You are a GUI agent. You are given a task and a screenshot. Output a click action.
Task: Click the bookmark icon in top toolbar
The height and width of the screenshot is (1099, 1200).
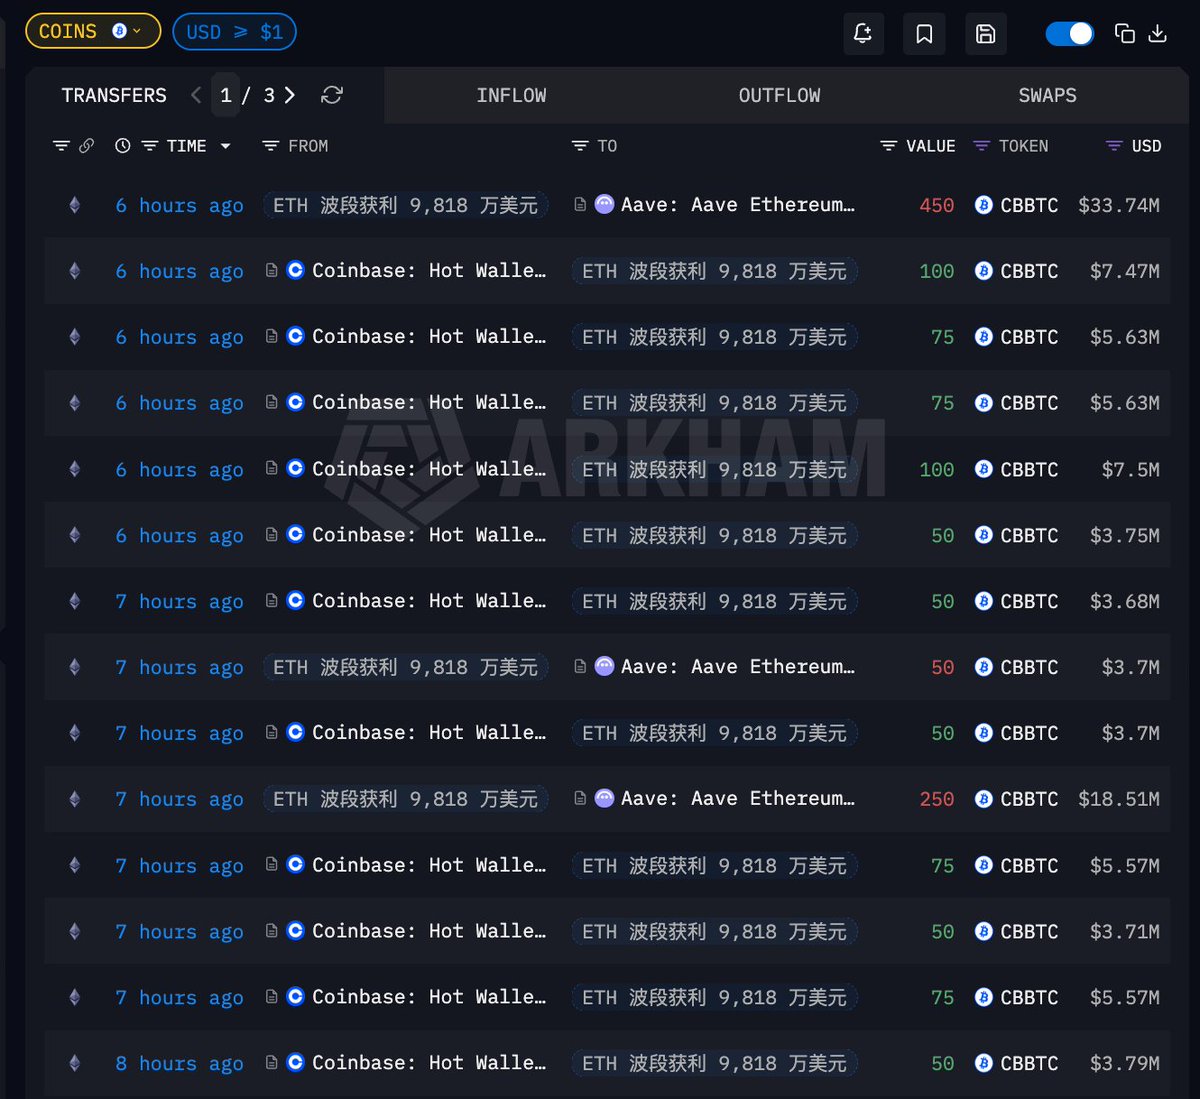click(x=924, y=34)
